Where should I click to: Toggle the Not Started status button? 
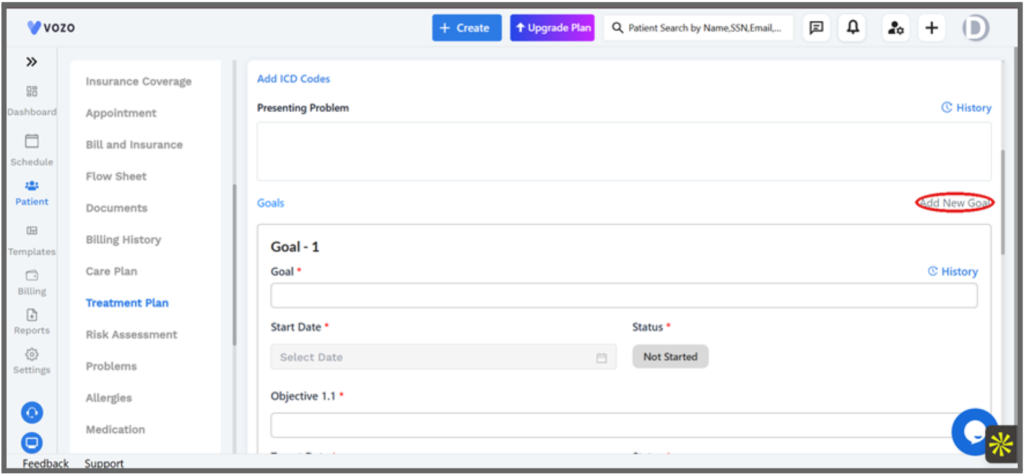pos(670,357)
